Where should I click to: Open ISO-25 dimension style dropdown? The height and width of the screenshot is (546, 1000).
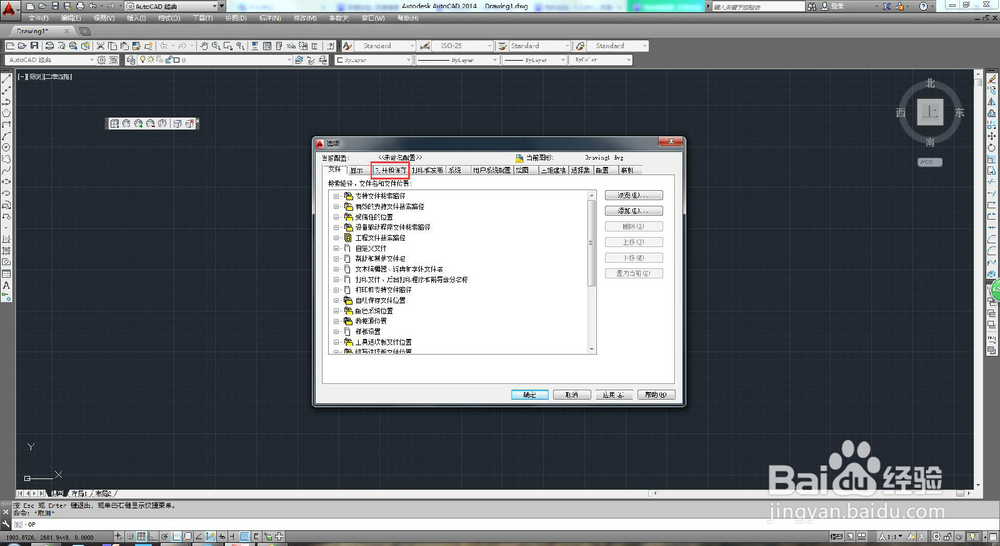pos(490,46)
